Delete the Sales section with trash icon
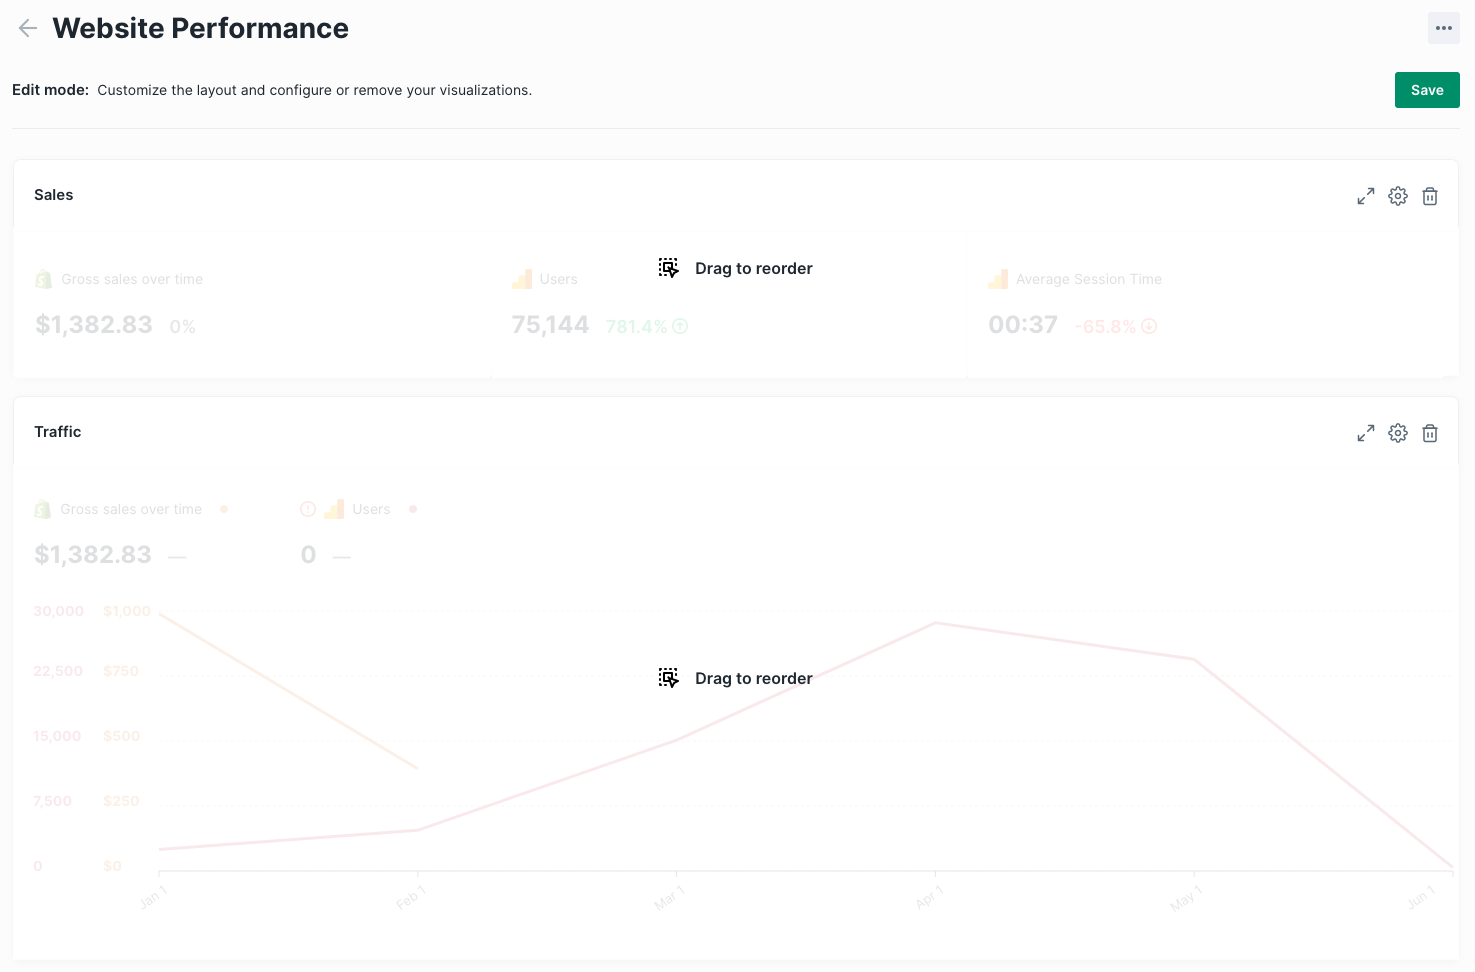This screenshot has width=1475, height=972. (x=1430, y=196)
